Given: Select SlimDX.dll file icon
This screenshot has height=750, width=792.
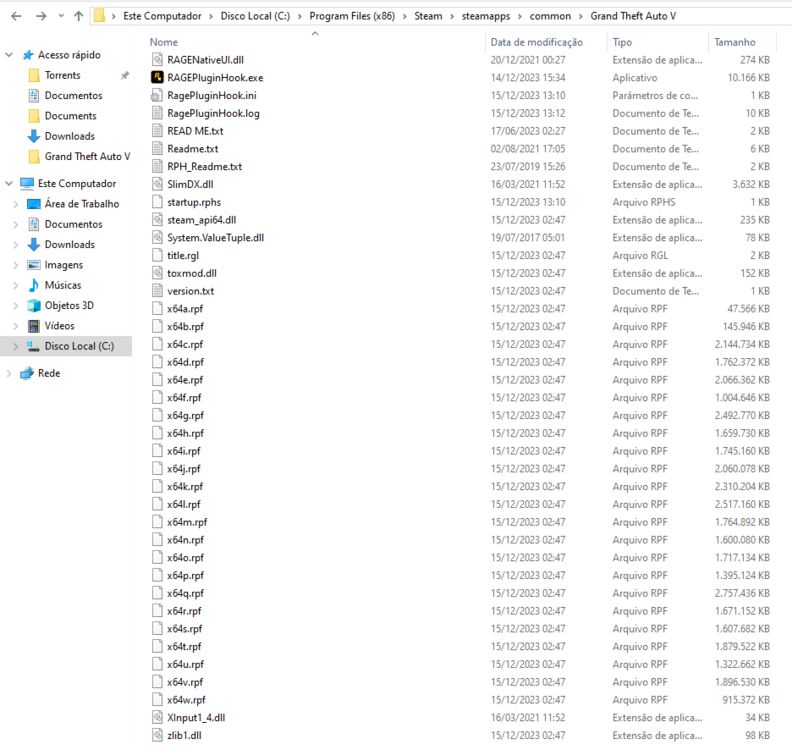Looking at the screenshot, I should 158,184.
